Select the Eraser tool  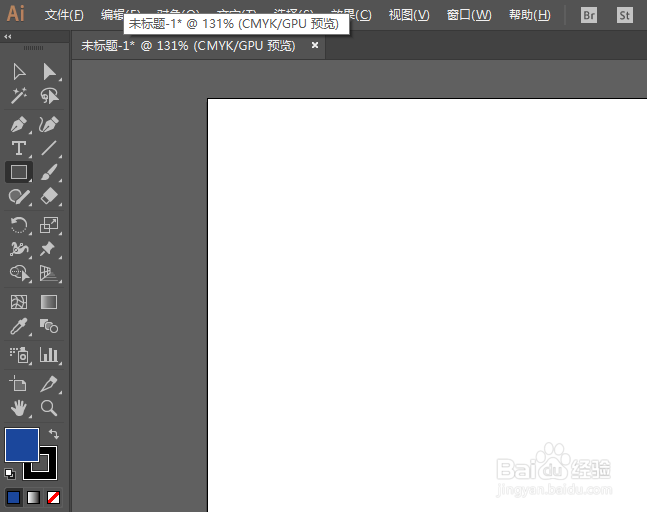(49, 196)
